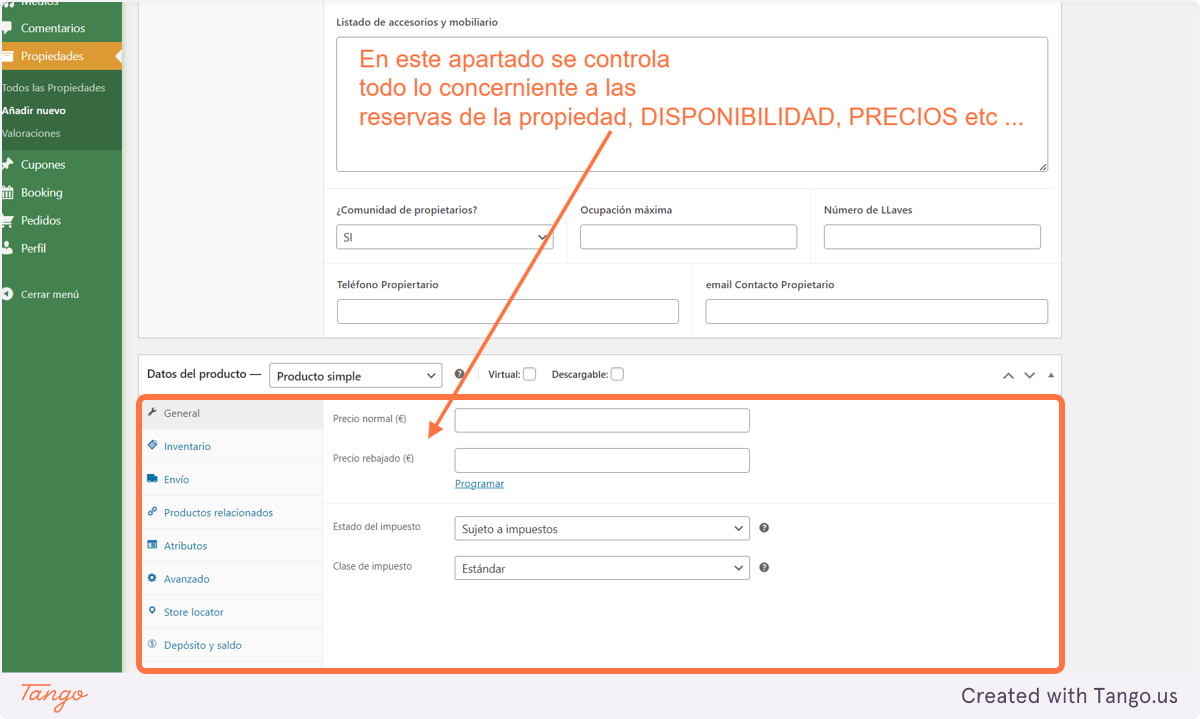Move Datos del producto panel down
The height and width of the screenshot is (719, 1200).
(1030, 375)
